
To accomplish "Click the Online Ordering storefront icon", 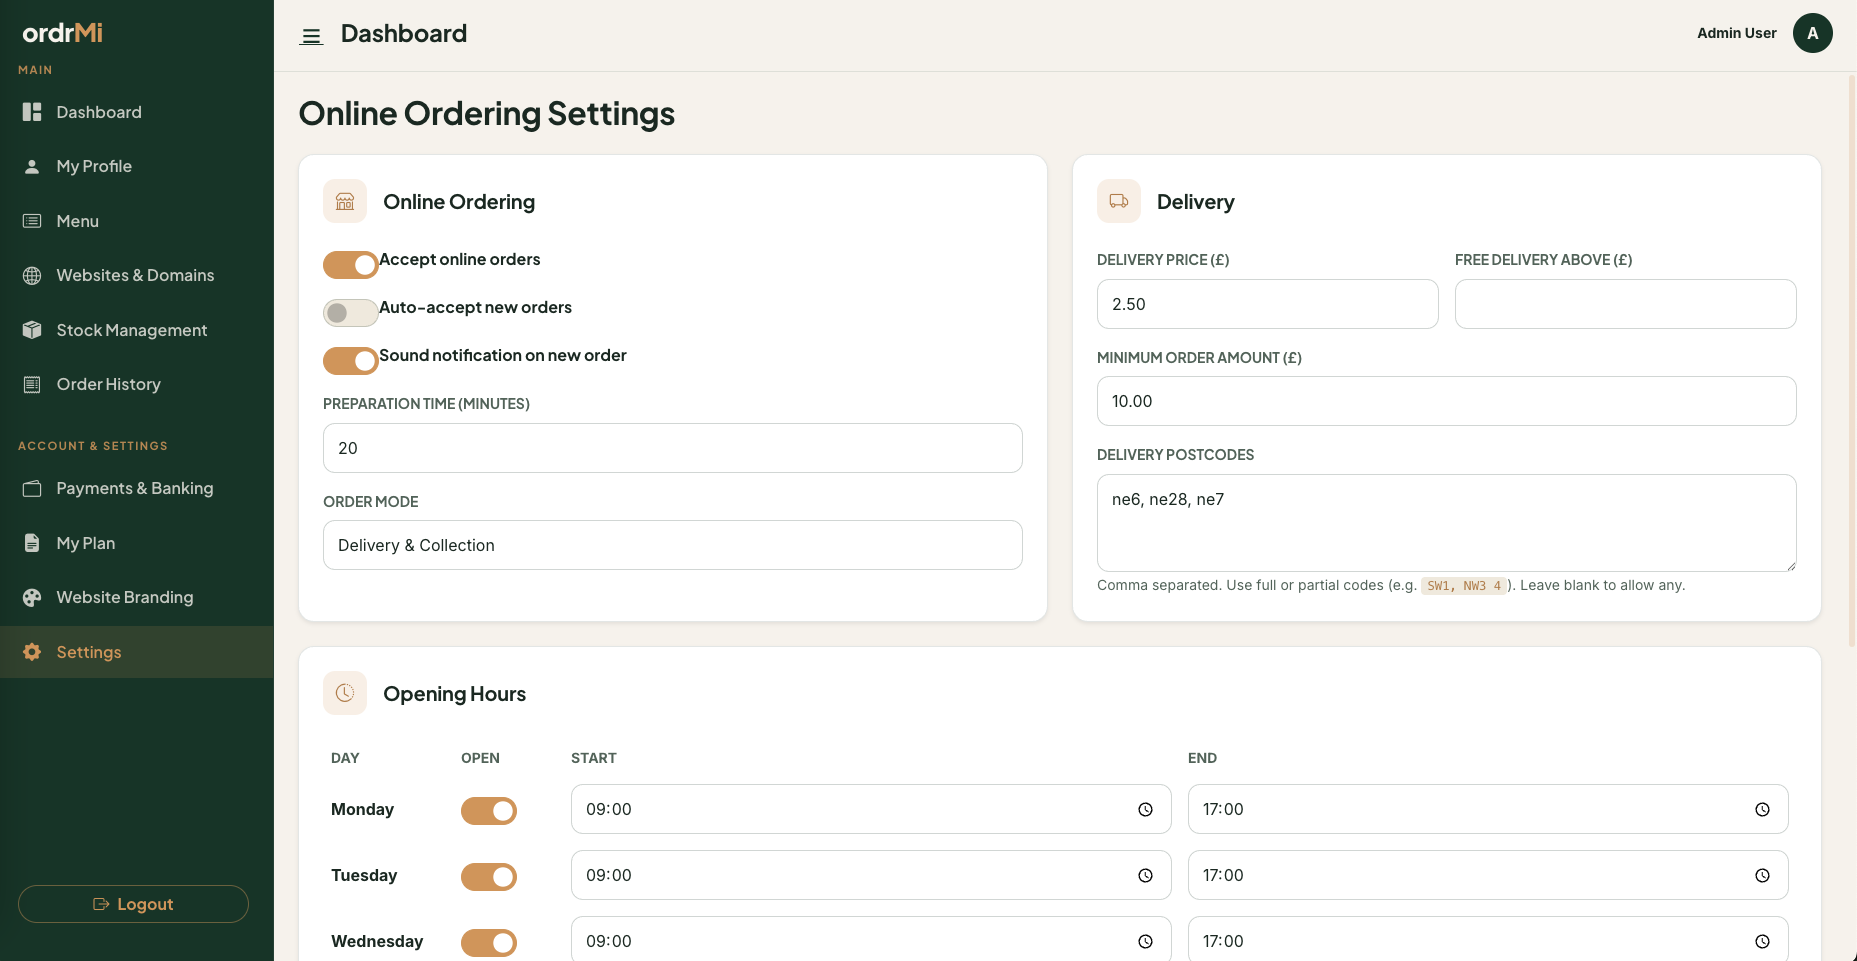I will [x=345, y=201].
